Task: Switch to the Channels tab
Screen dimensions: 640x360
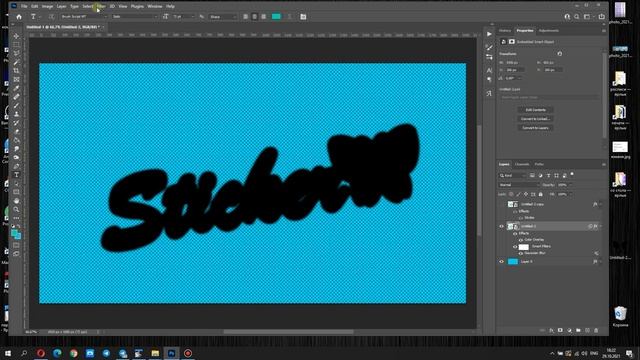Action: (522, 164)
